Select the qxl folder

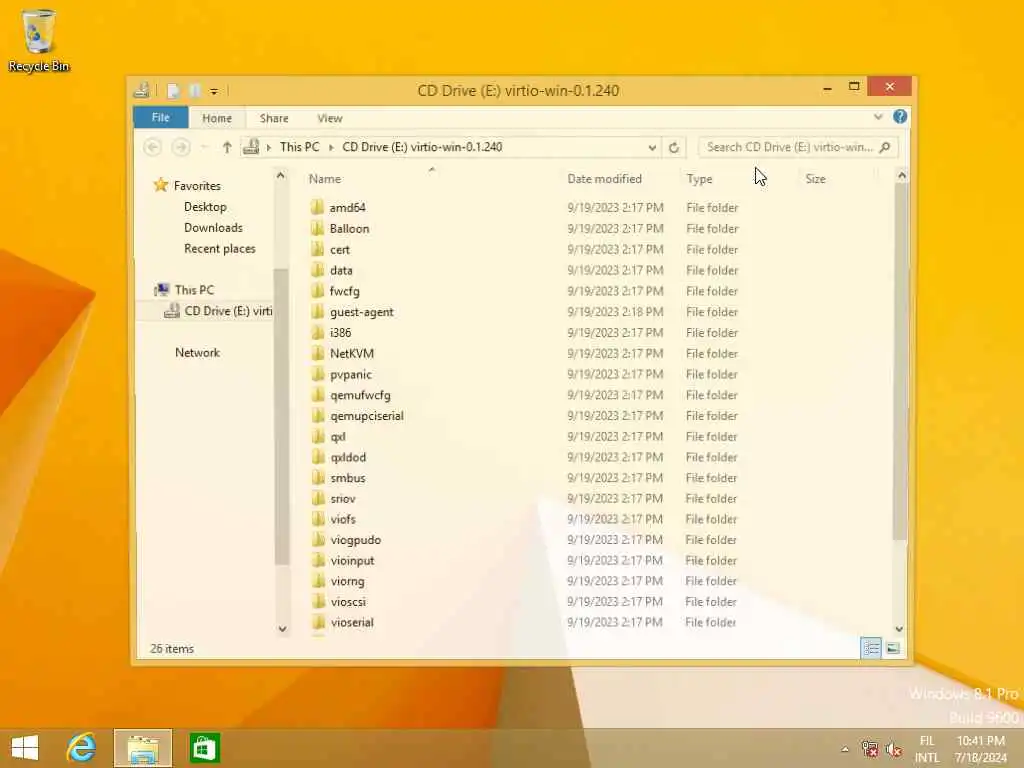coord(338,436)
